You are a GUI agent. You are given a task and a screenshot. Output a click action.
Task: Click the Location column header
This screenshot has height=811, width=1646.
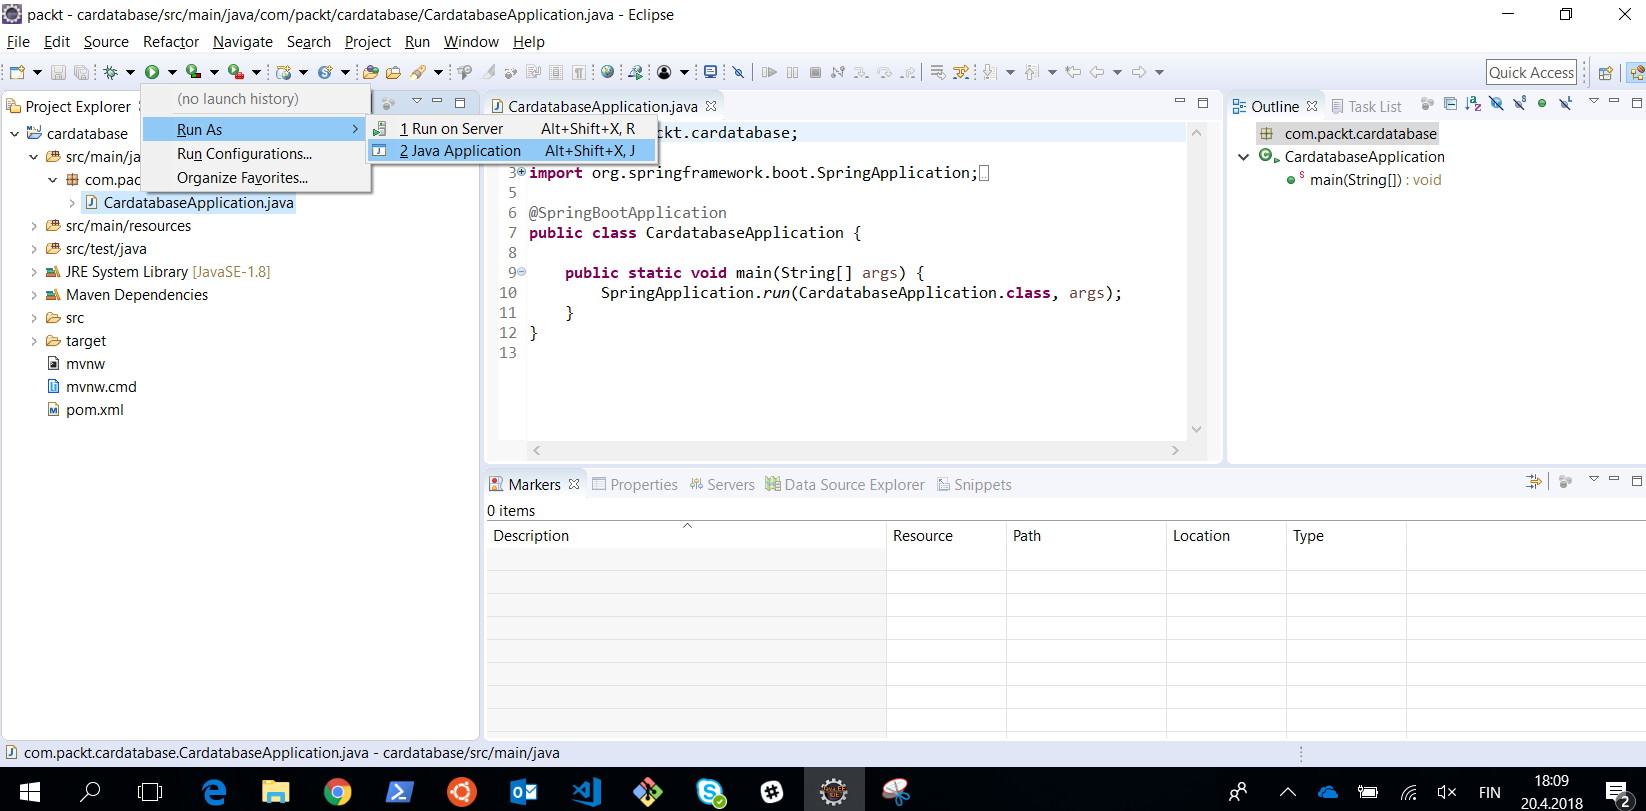(1226, 536)
